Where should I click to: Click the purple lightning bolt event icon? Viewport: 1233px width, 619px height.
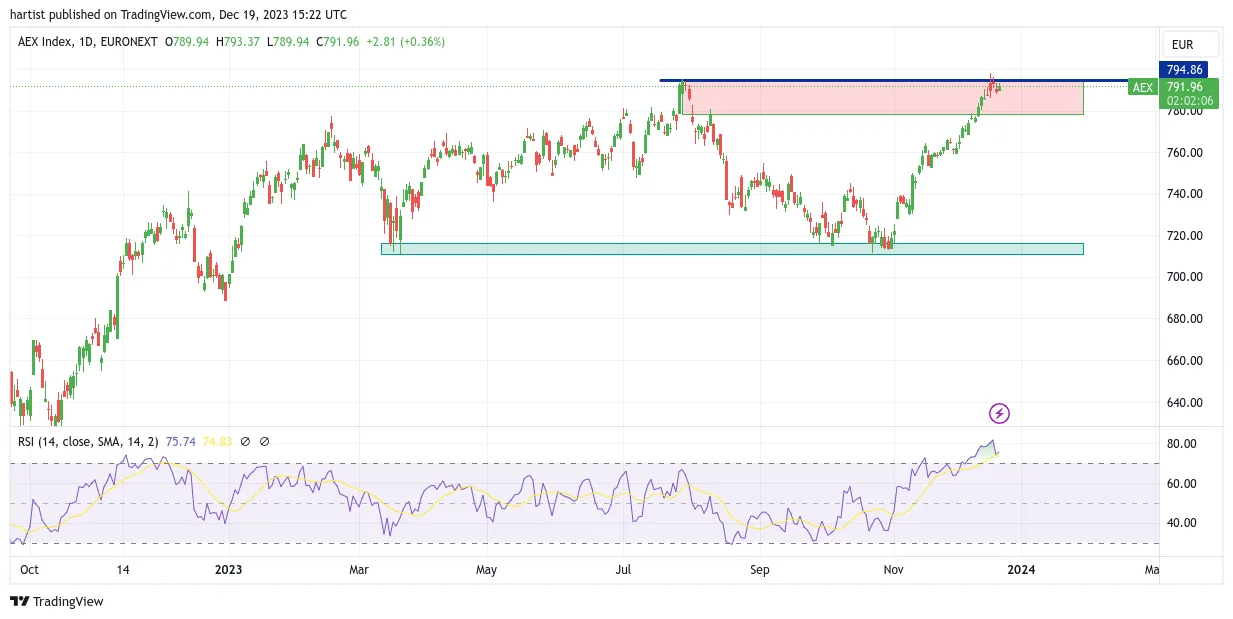pyautogui.click(x=999, y=413)
